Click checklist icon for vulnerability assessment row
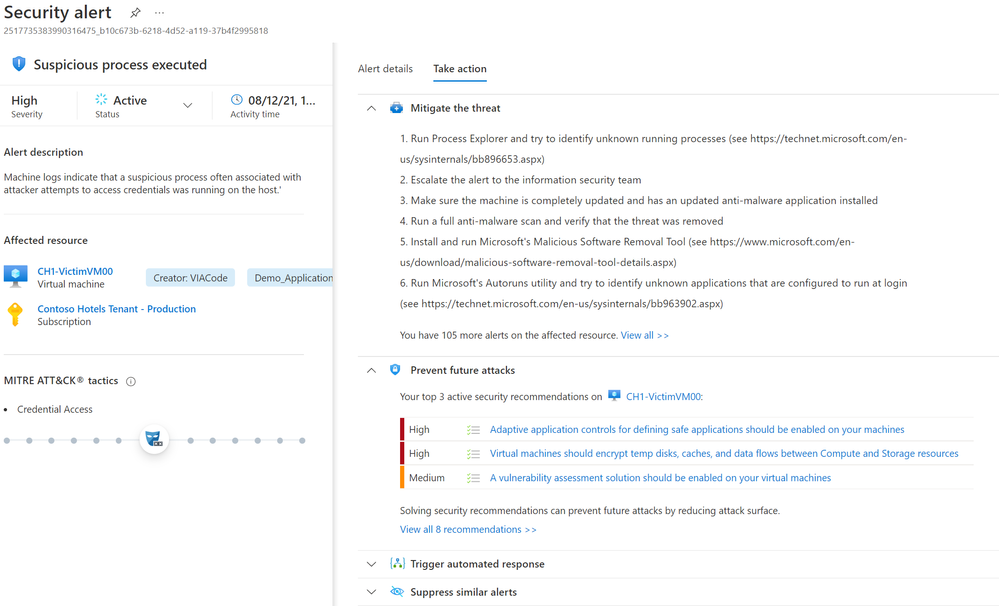 coord(473,478)
